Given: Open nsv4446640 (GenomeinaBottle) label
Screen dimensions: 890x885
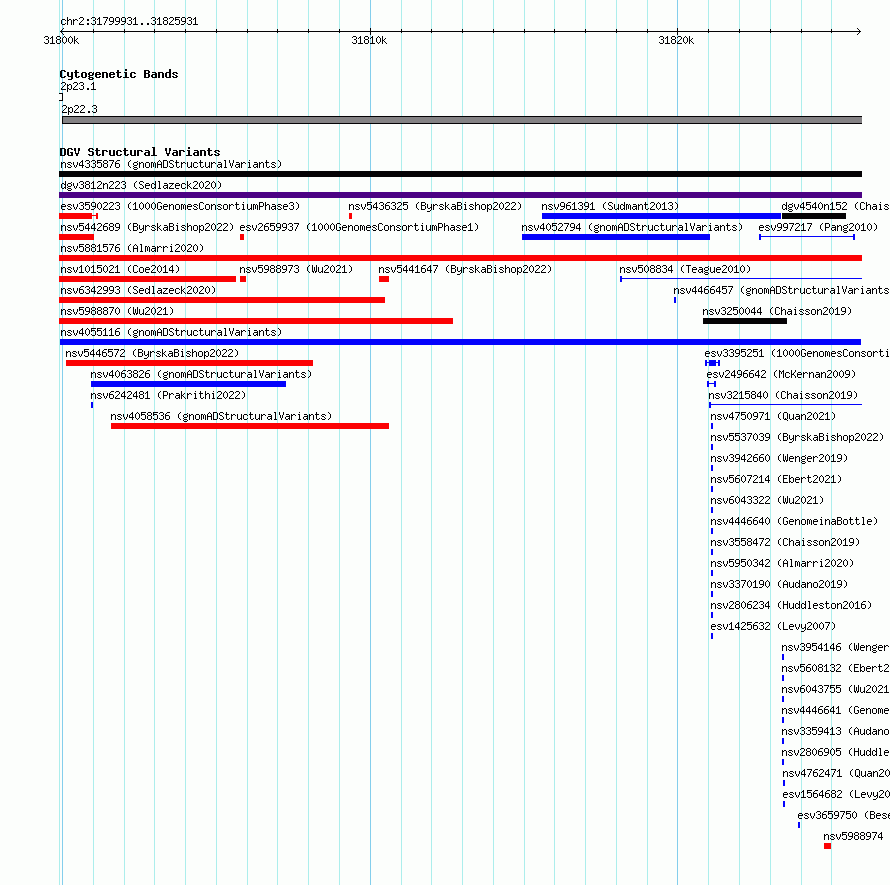Looking at the screenshot, I should [794, 522].
